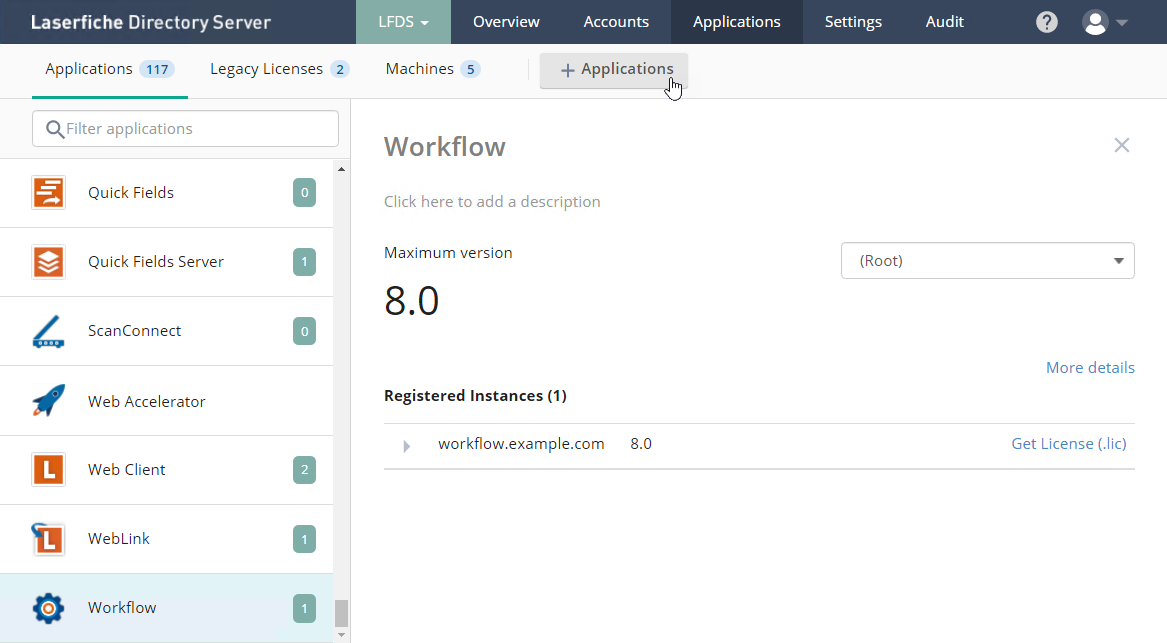
Task: Go to the Overview menu
Action: tap(506, 22)
